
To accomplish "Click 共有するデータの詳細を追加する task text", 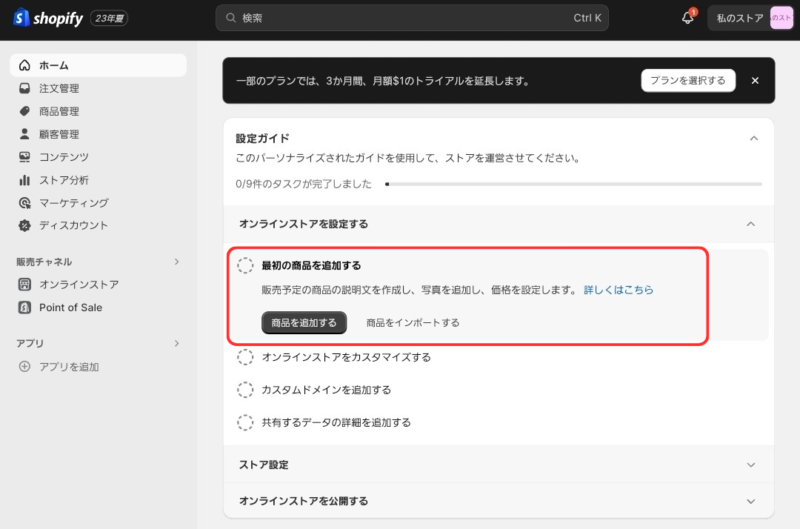I will (336, 422).
